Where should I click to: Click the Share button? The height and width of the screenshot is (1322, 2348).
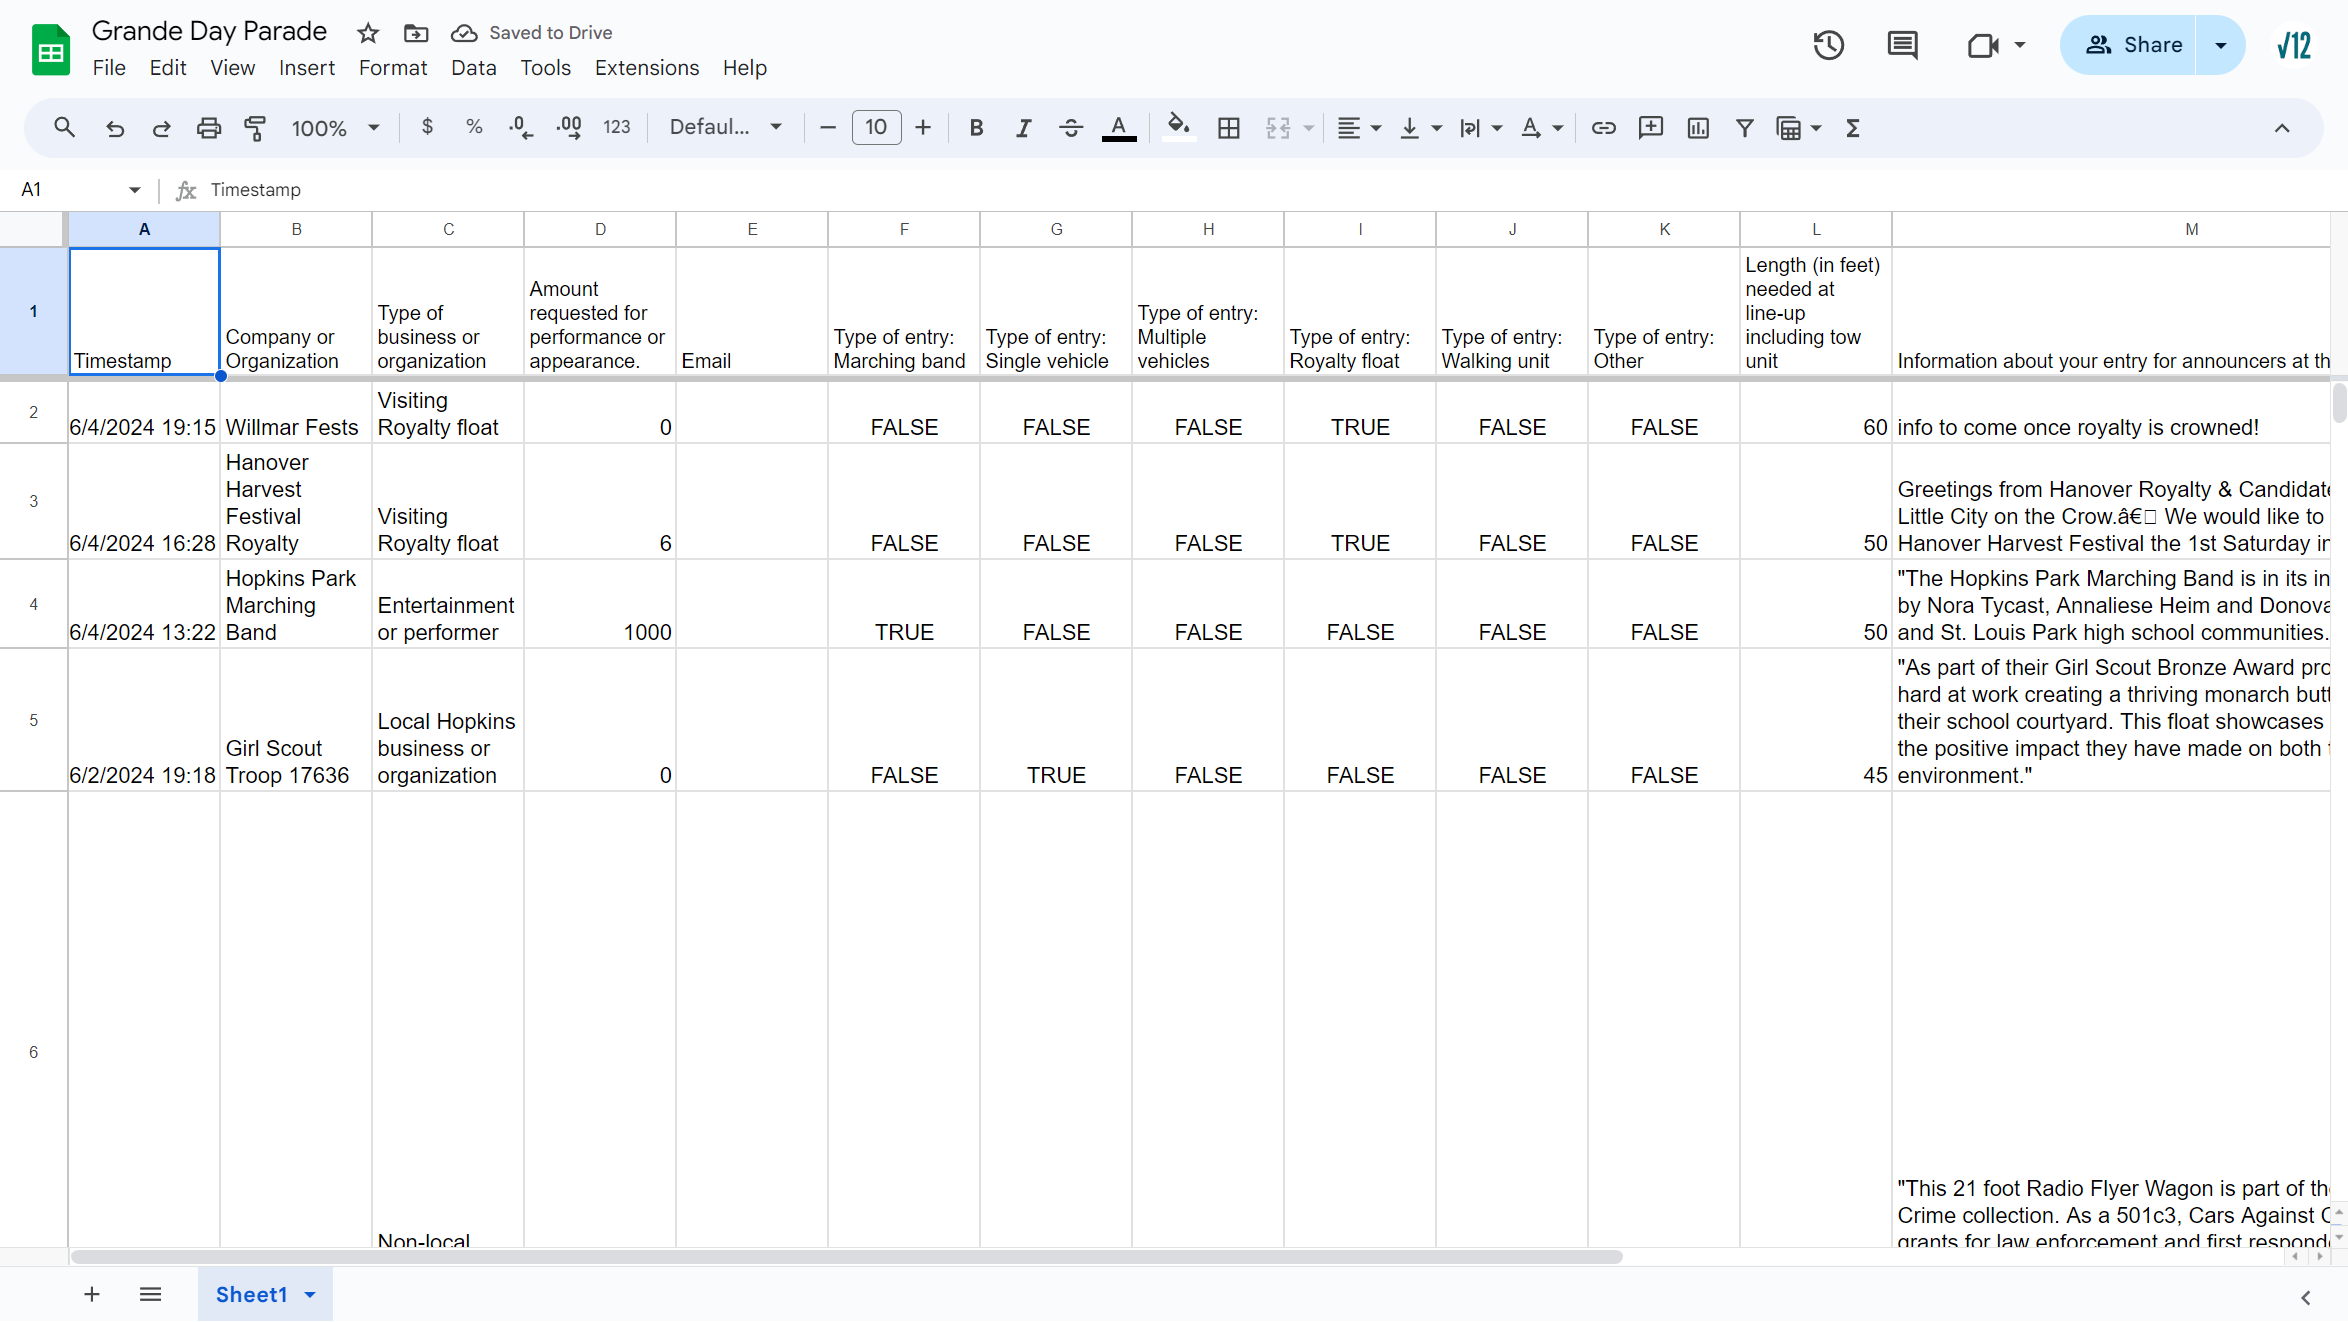tap(2132, 45)
